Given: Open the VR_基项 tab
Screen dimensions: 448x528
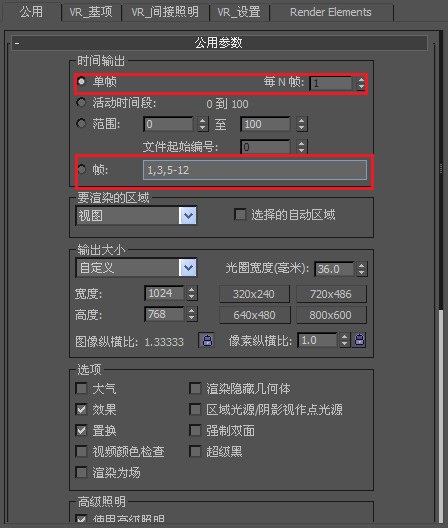Looking at the screenshot, I should (91, 12).
